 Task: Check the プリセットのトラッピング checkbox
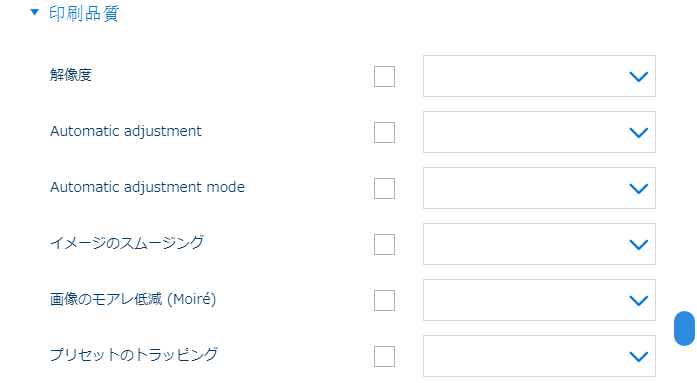point(385,356)
